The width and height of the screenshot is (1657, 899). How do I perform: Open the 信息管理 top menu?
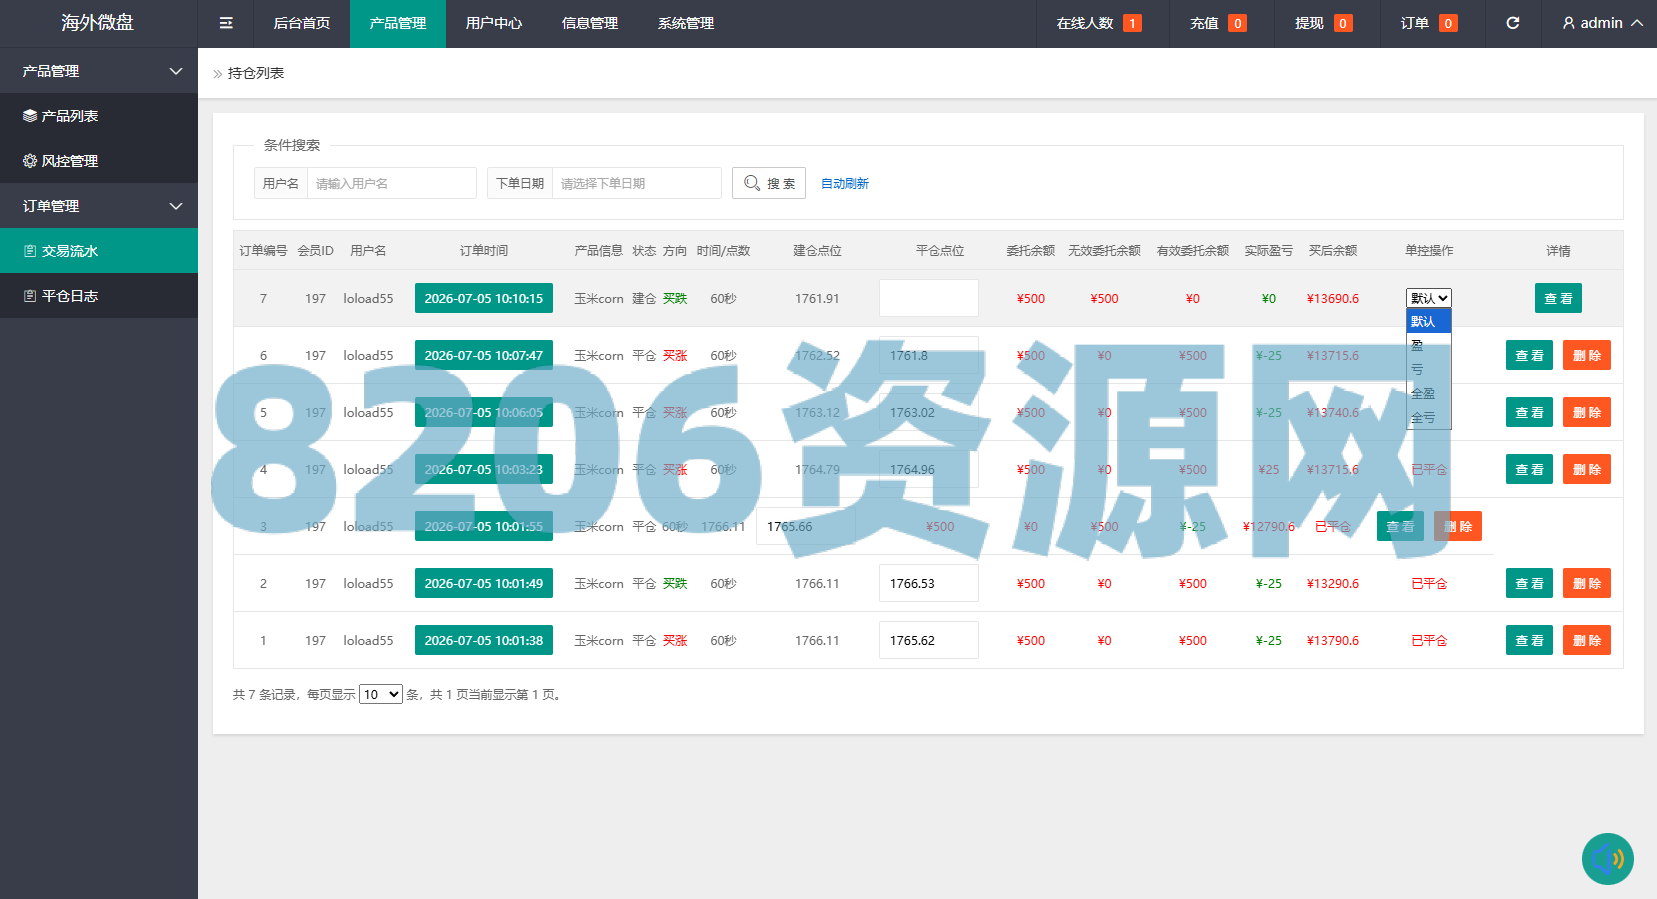tap(590, 23)
